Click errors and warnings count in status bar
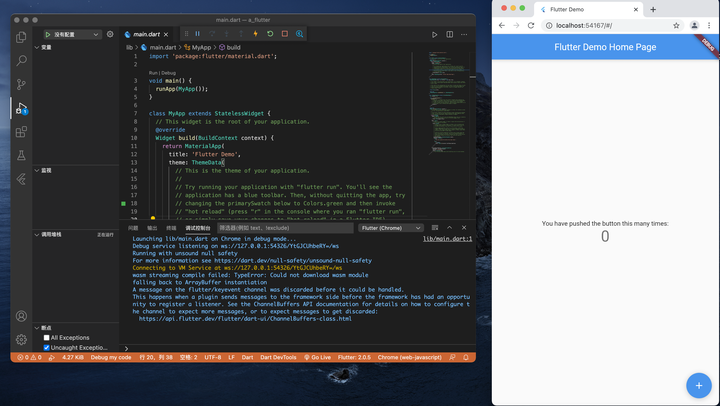This screenshot has width=720, height=406. tap(29, 357)
